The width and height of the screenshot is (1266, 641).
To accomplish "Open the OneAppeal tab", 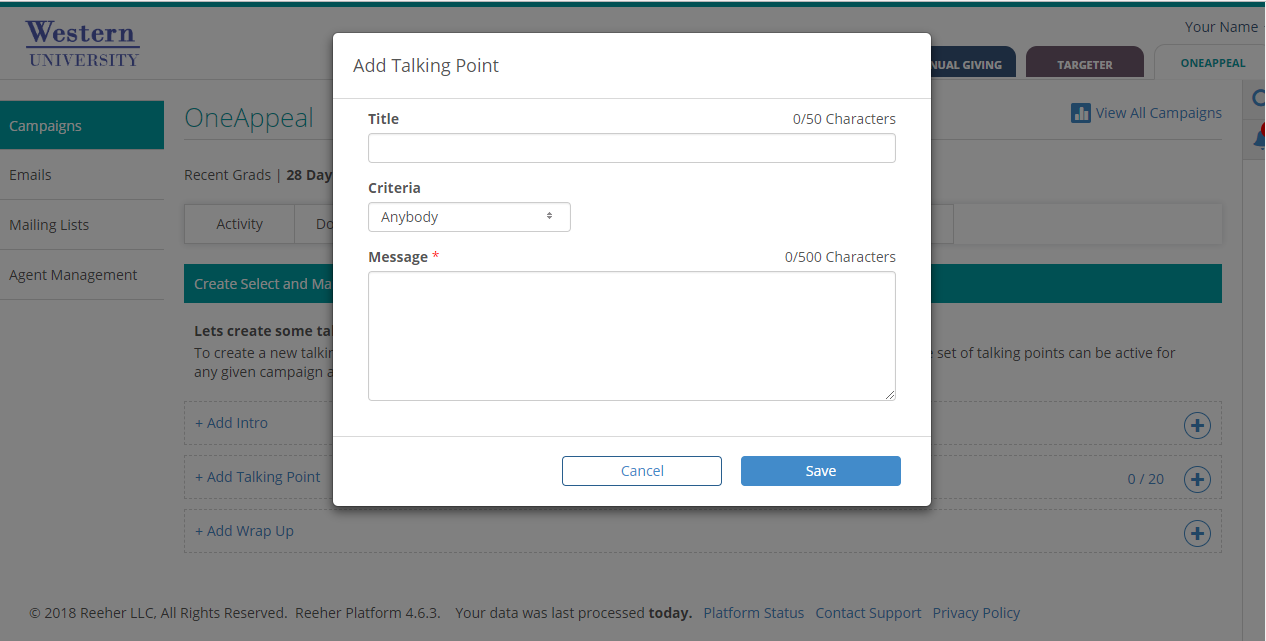I will click(1212, 63).
